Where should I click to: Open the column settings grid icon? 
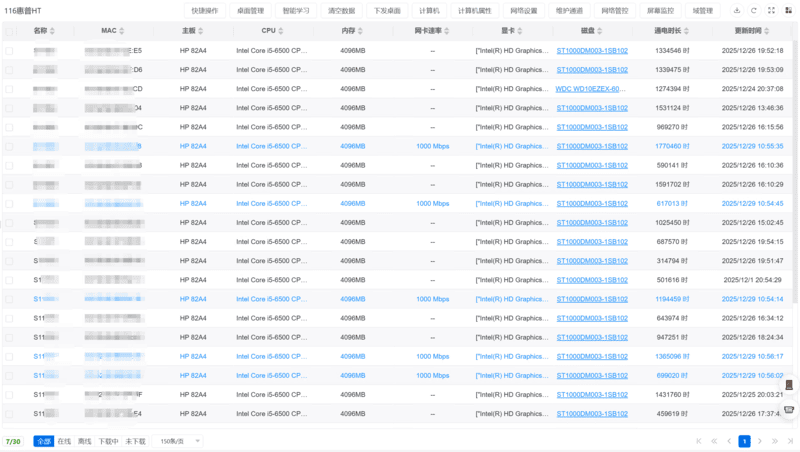click(x=787, y=10)
